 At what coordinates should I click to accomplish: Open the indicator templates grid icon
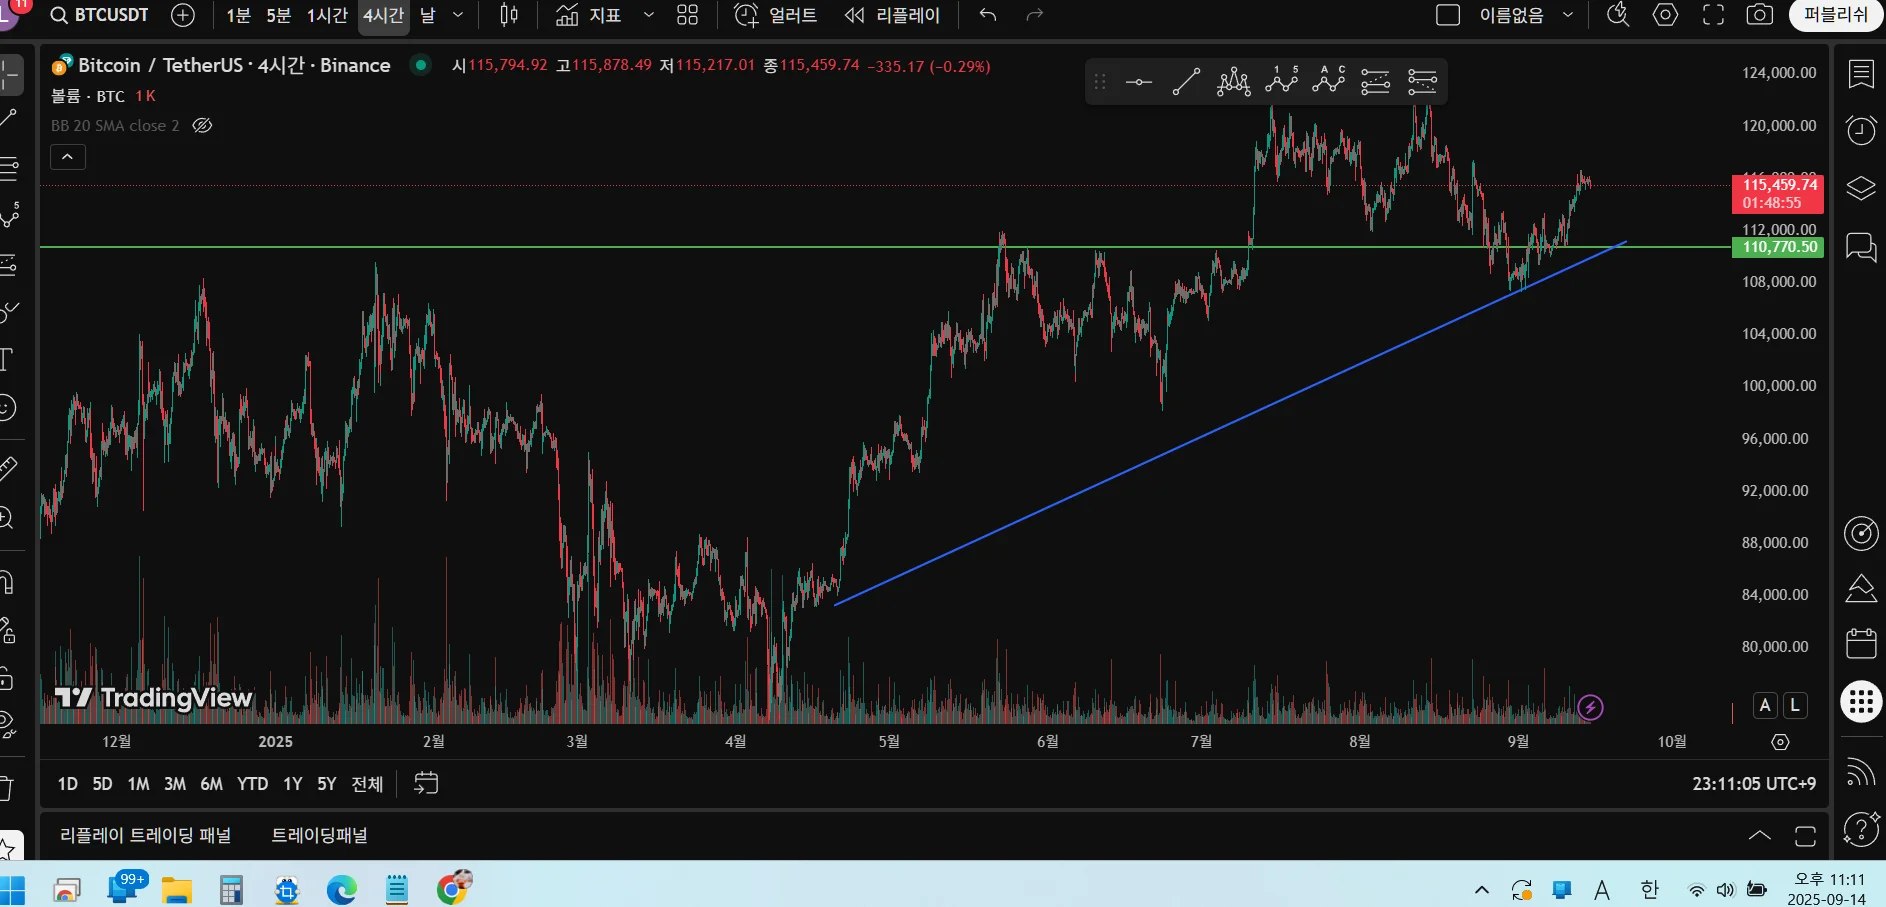(687, 15)
